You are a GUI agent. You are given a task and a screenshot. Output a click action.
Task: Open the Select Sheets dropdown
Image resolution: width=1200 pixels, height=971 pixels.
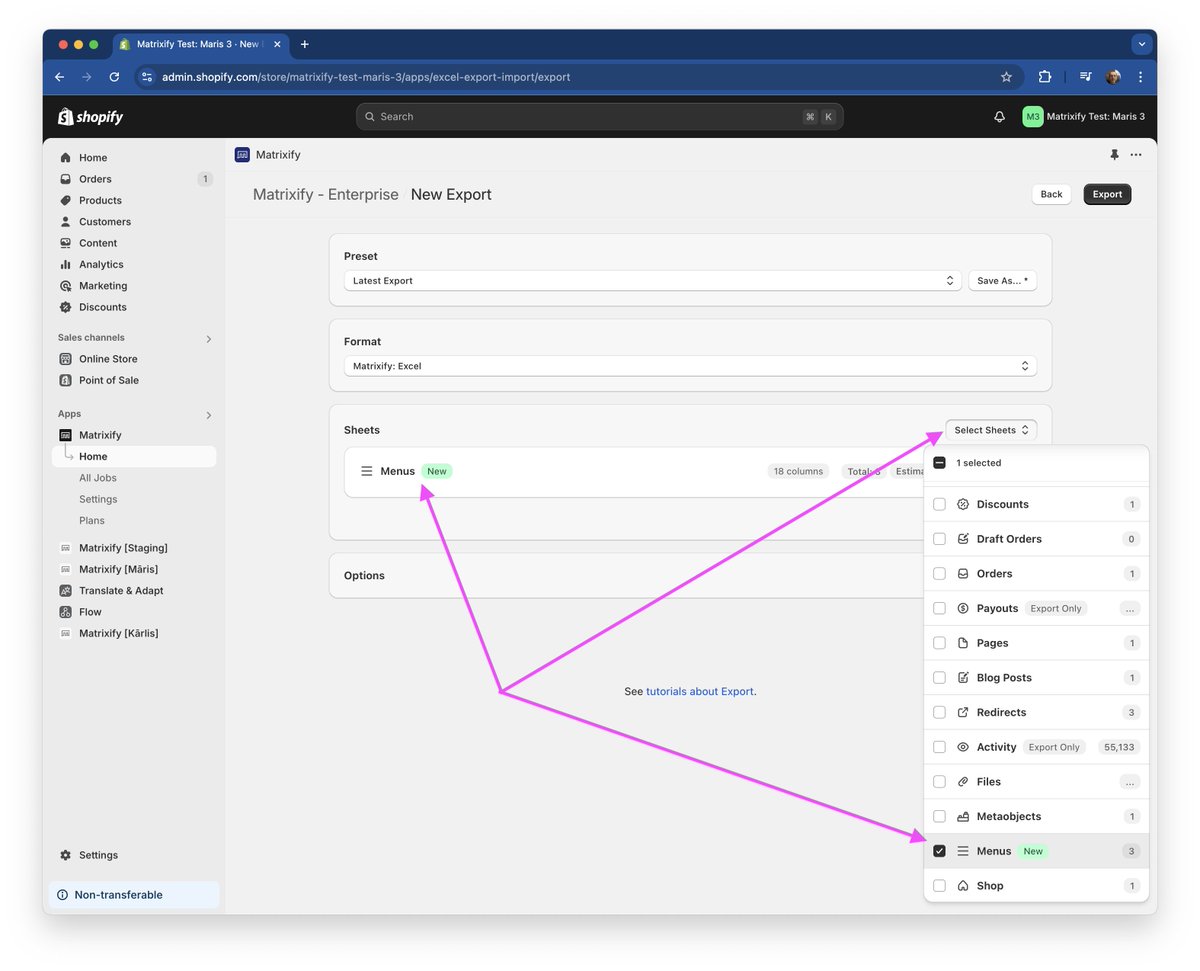coord(991,430)
